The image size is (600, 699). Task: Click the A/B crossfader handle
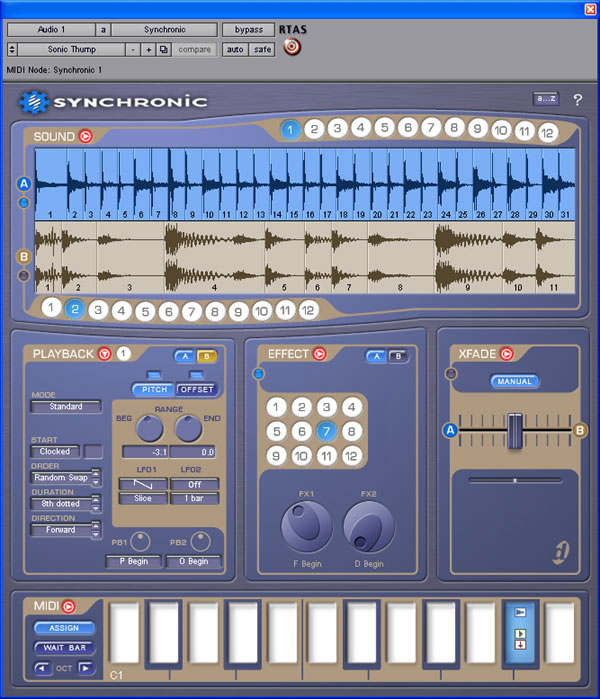[x=515, y=431]
